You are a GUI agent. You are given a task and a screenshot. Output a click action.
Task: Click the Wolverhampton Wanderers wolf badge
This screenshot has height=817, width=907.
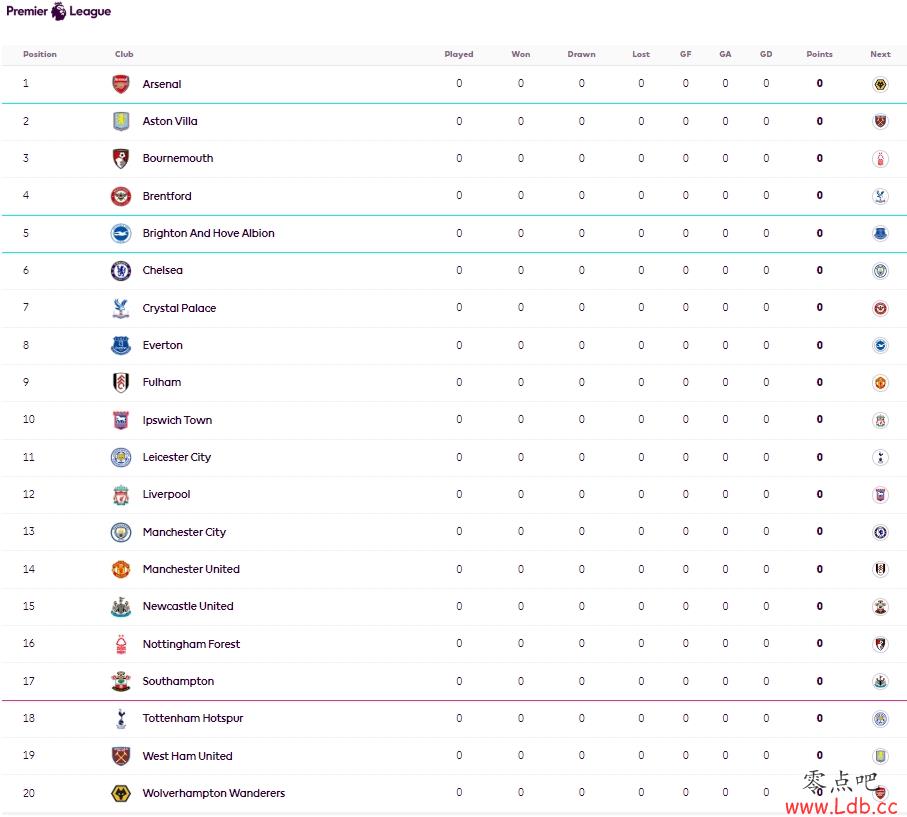[x=121, y=793]
